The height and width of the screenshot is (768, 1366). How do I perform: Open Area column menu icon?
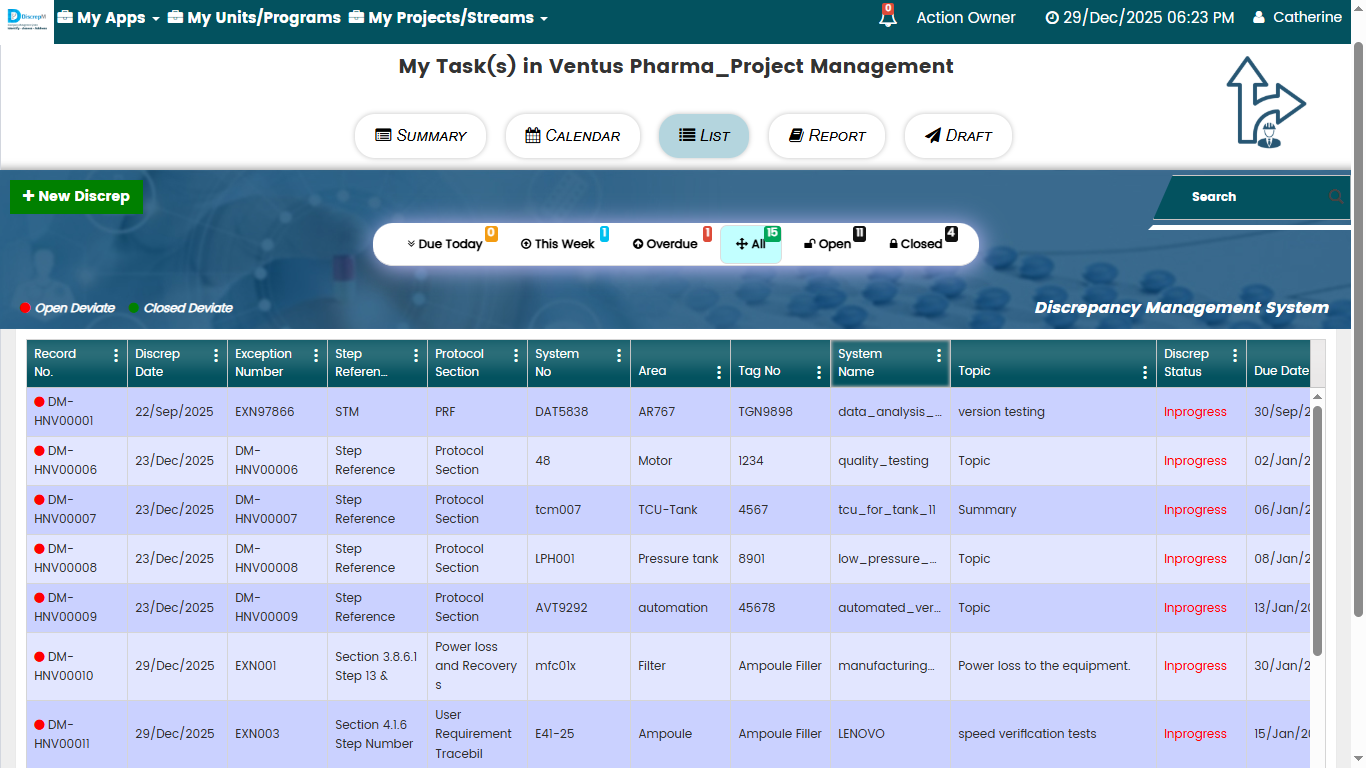(x=718, y=372)
